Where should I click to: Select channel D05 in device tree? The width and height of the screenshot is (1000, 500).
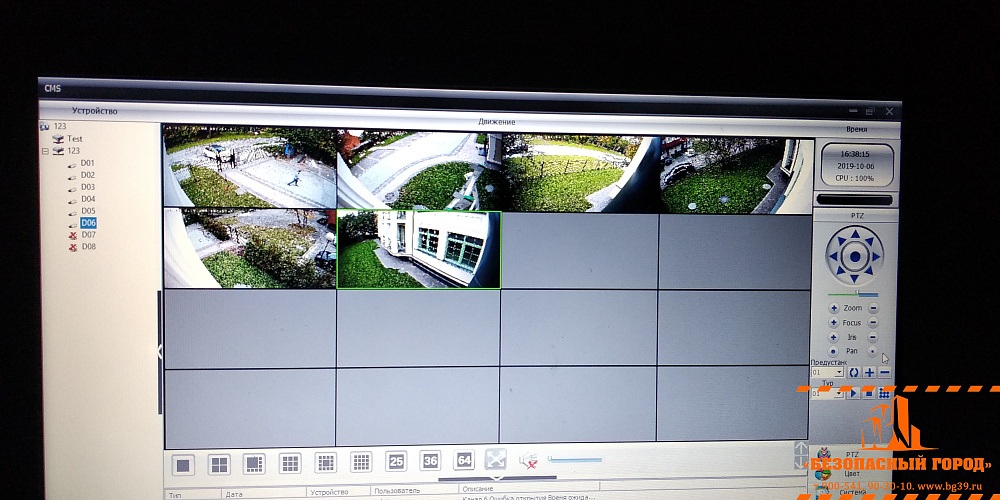tap(88, 210)
